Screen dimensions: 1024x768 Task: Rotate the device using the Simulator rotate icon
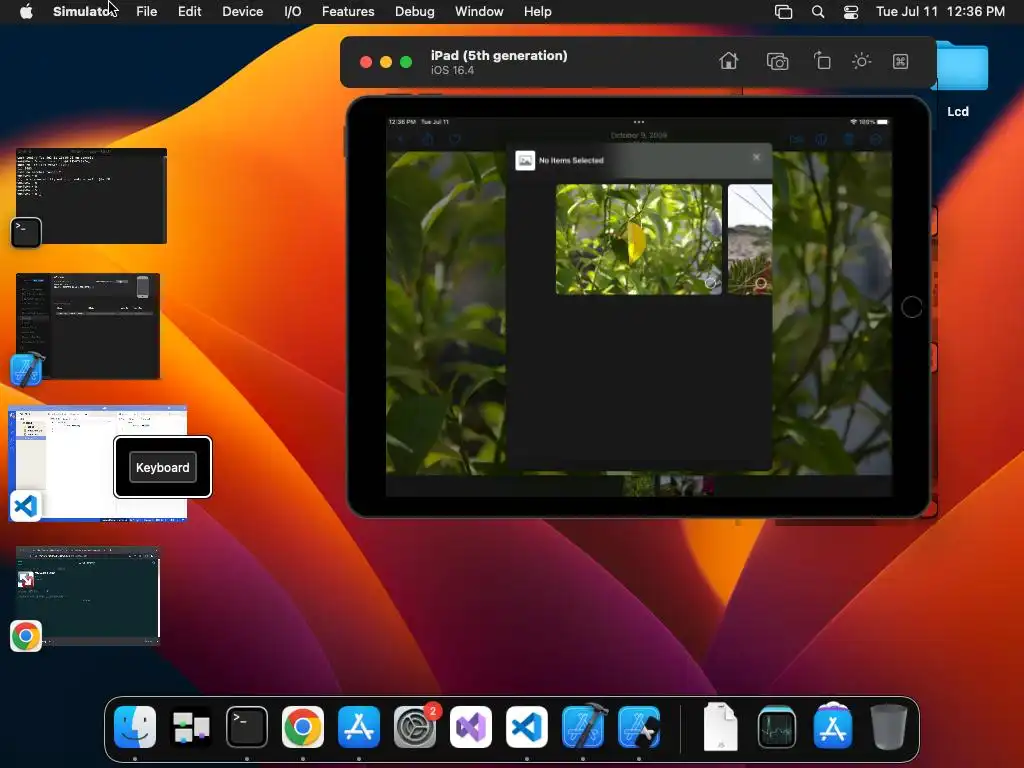click(x=822, y=61)
